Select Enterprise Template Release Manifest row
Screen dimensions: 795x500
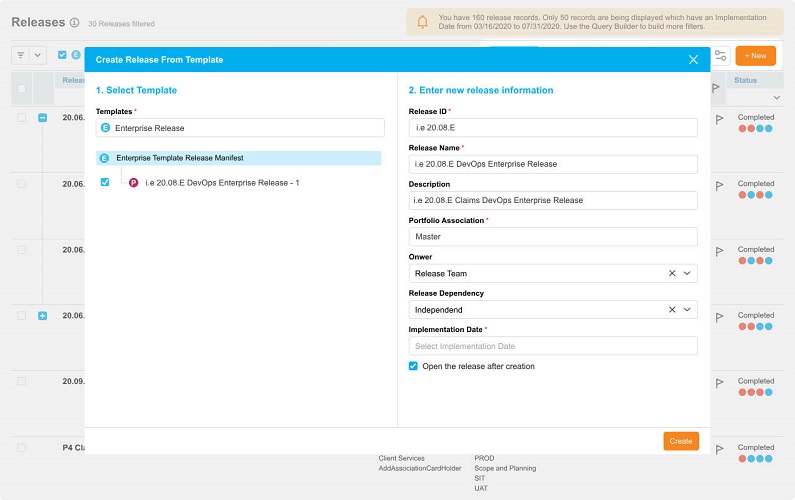point(238,158)
